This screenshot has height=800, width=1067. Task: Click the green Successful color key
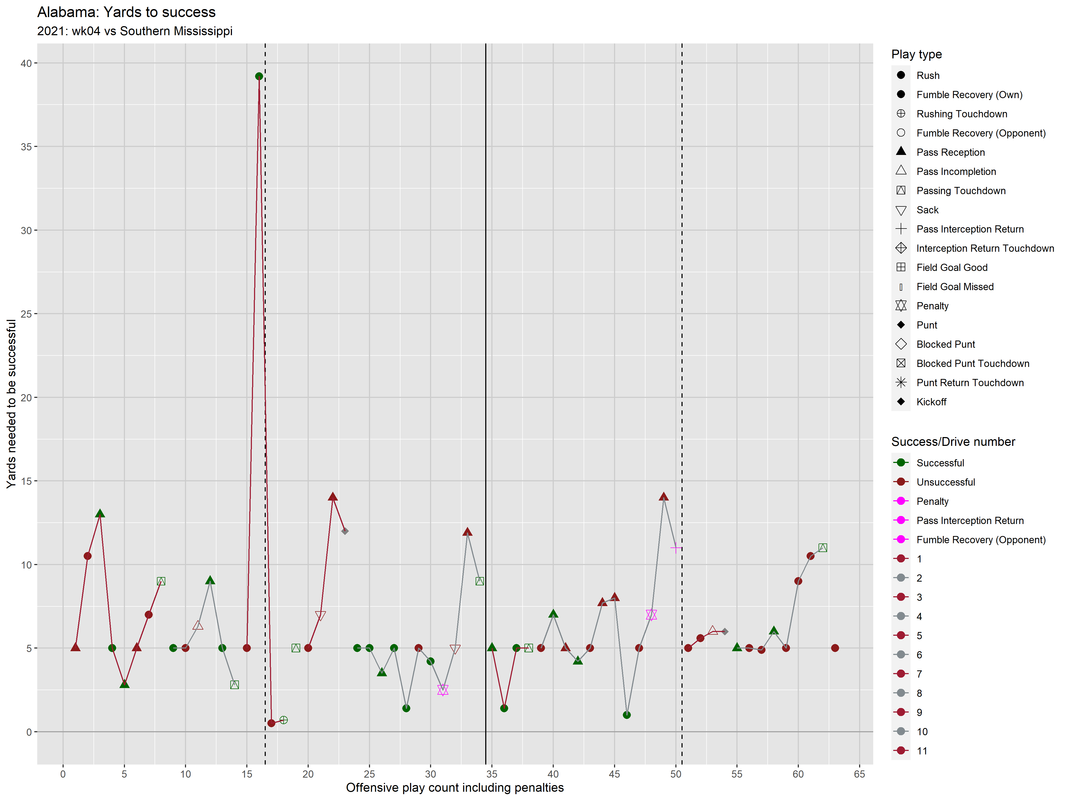[x=901, y=463]
